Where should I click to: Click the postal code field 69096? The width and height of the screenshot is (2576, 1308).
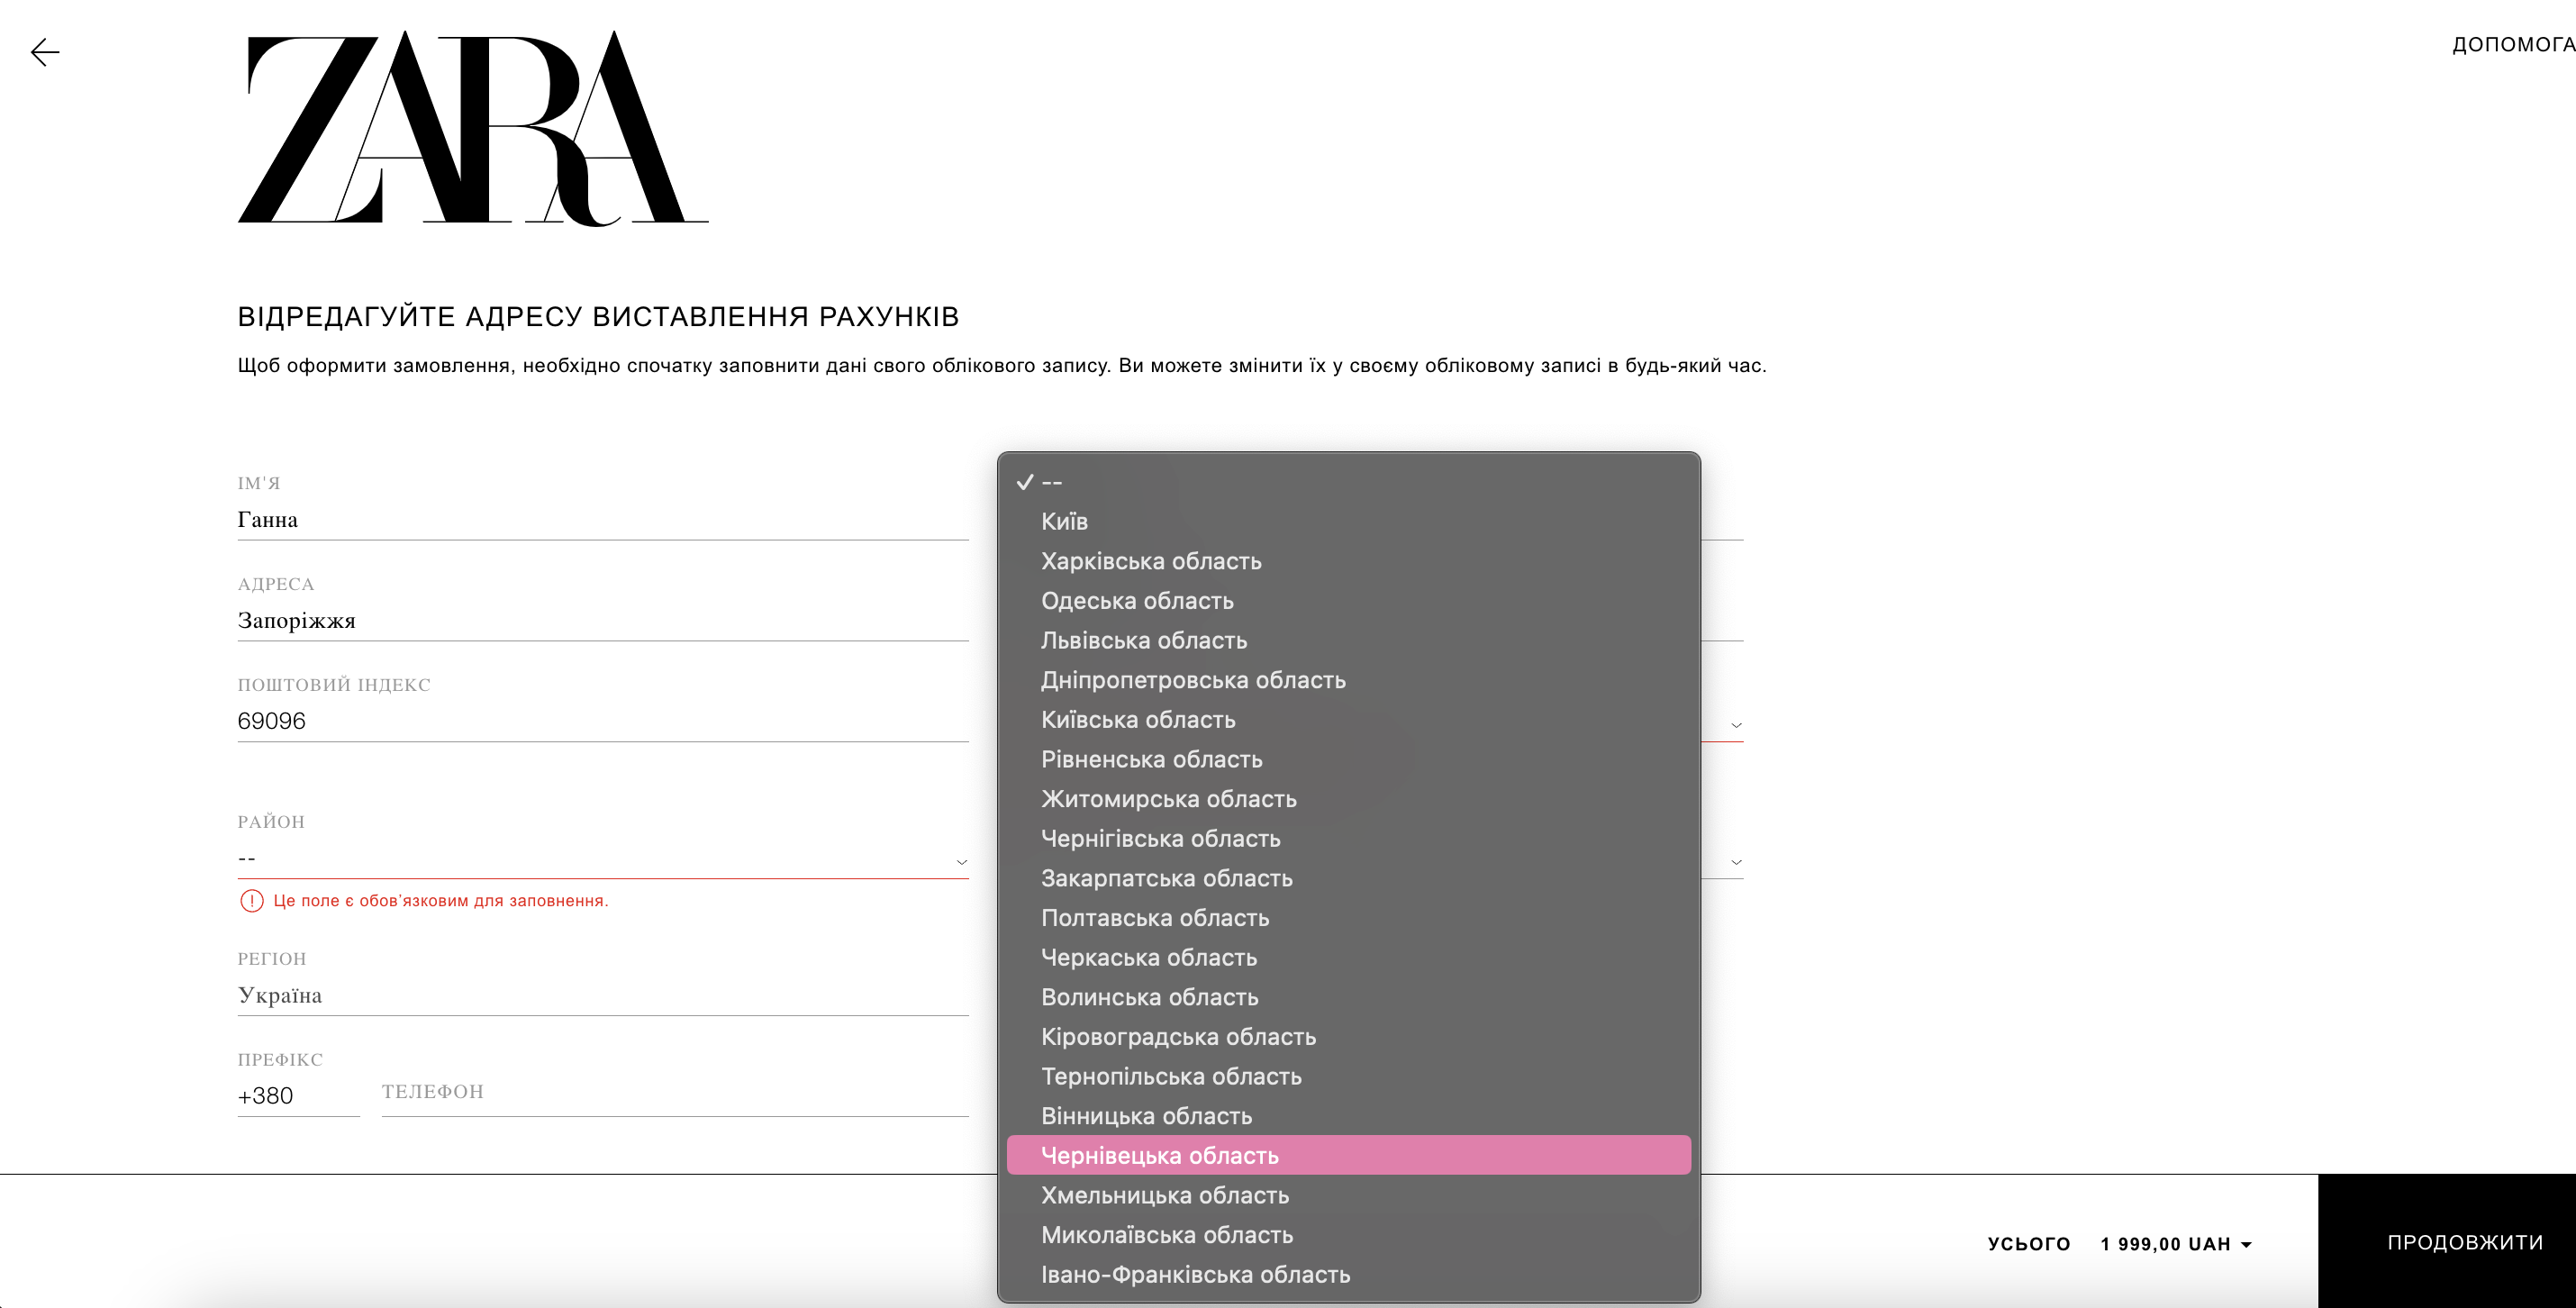click(x=602, y=721)
